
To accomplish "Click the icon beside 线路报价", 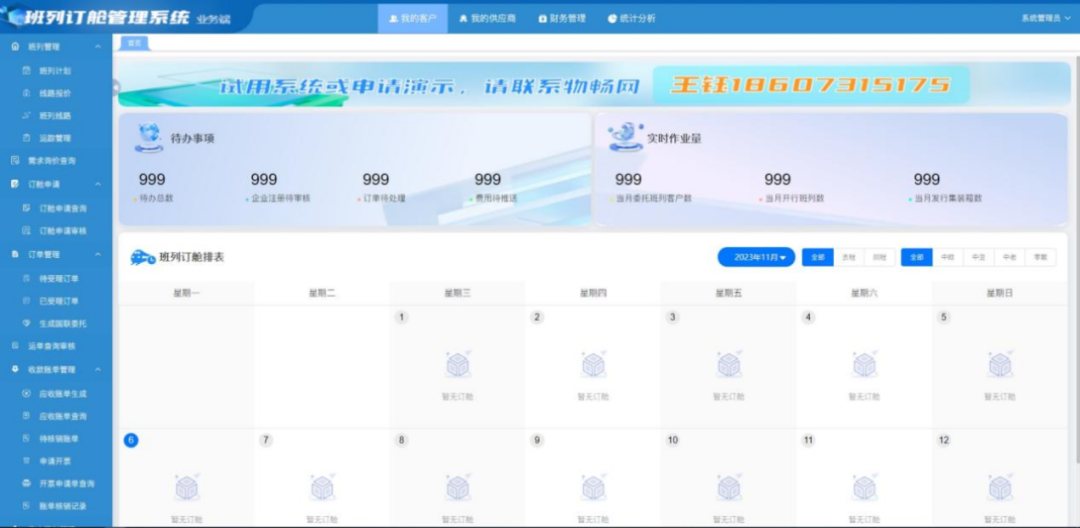I will 27,93.
